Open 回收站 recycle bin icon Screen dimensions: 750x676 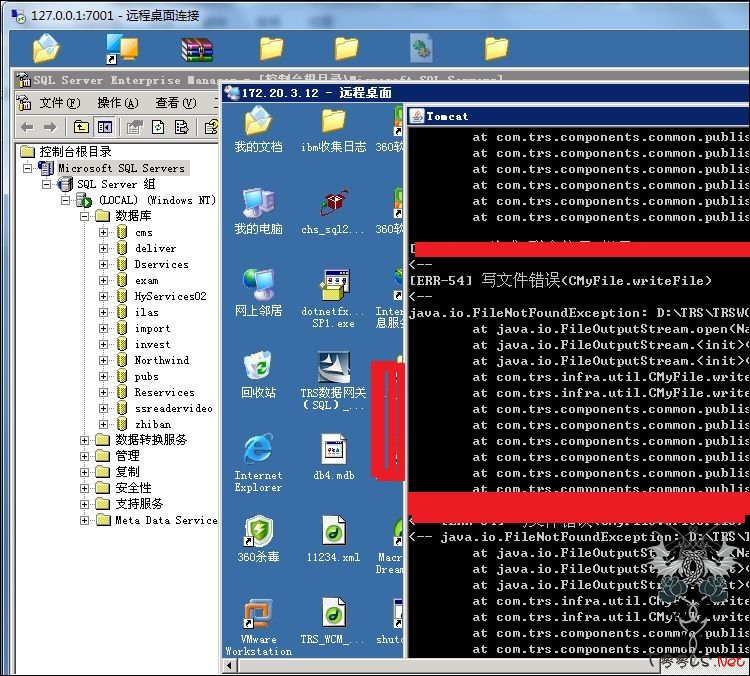coord(258,375)
